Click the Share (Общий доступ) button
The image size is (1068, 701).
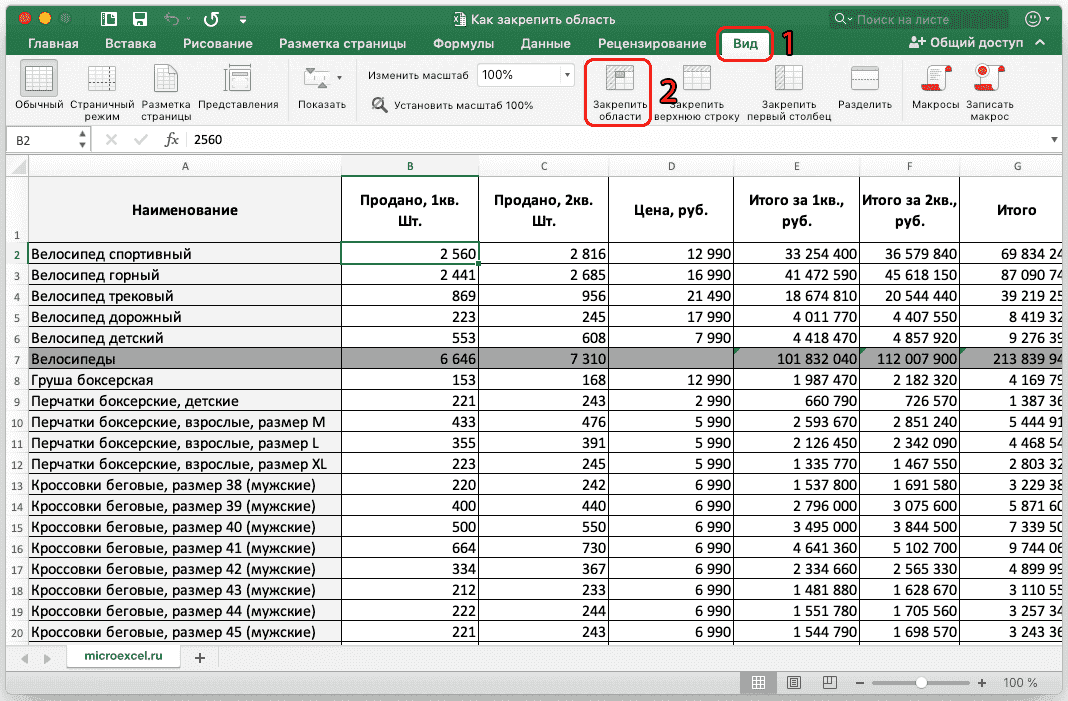[966, 43]
